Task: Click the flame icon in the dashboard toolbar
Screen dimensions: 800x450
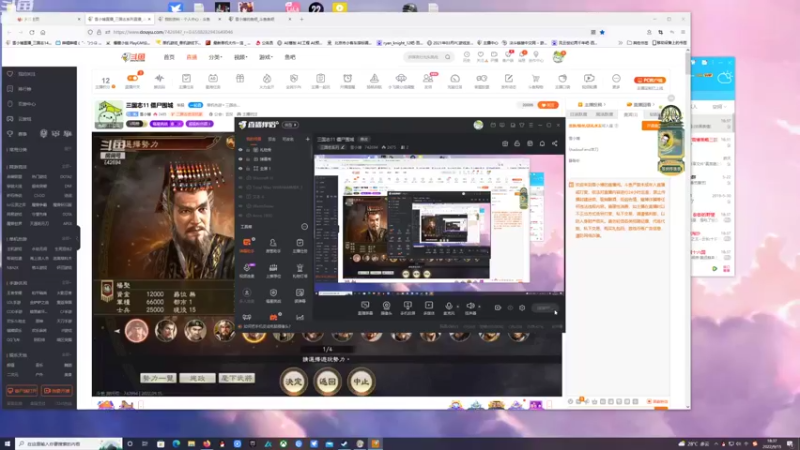Action: tap(267, 80)
